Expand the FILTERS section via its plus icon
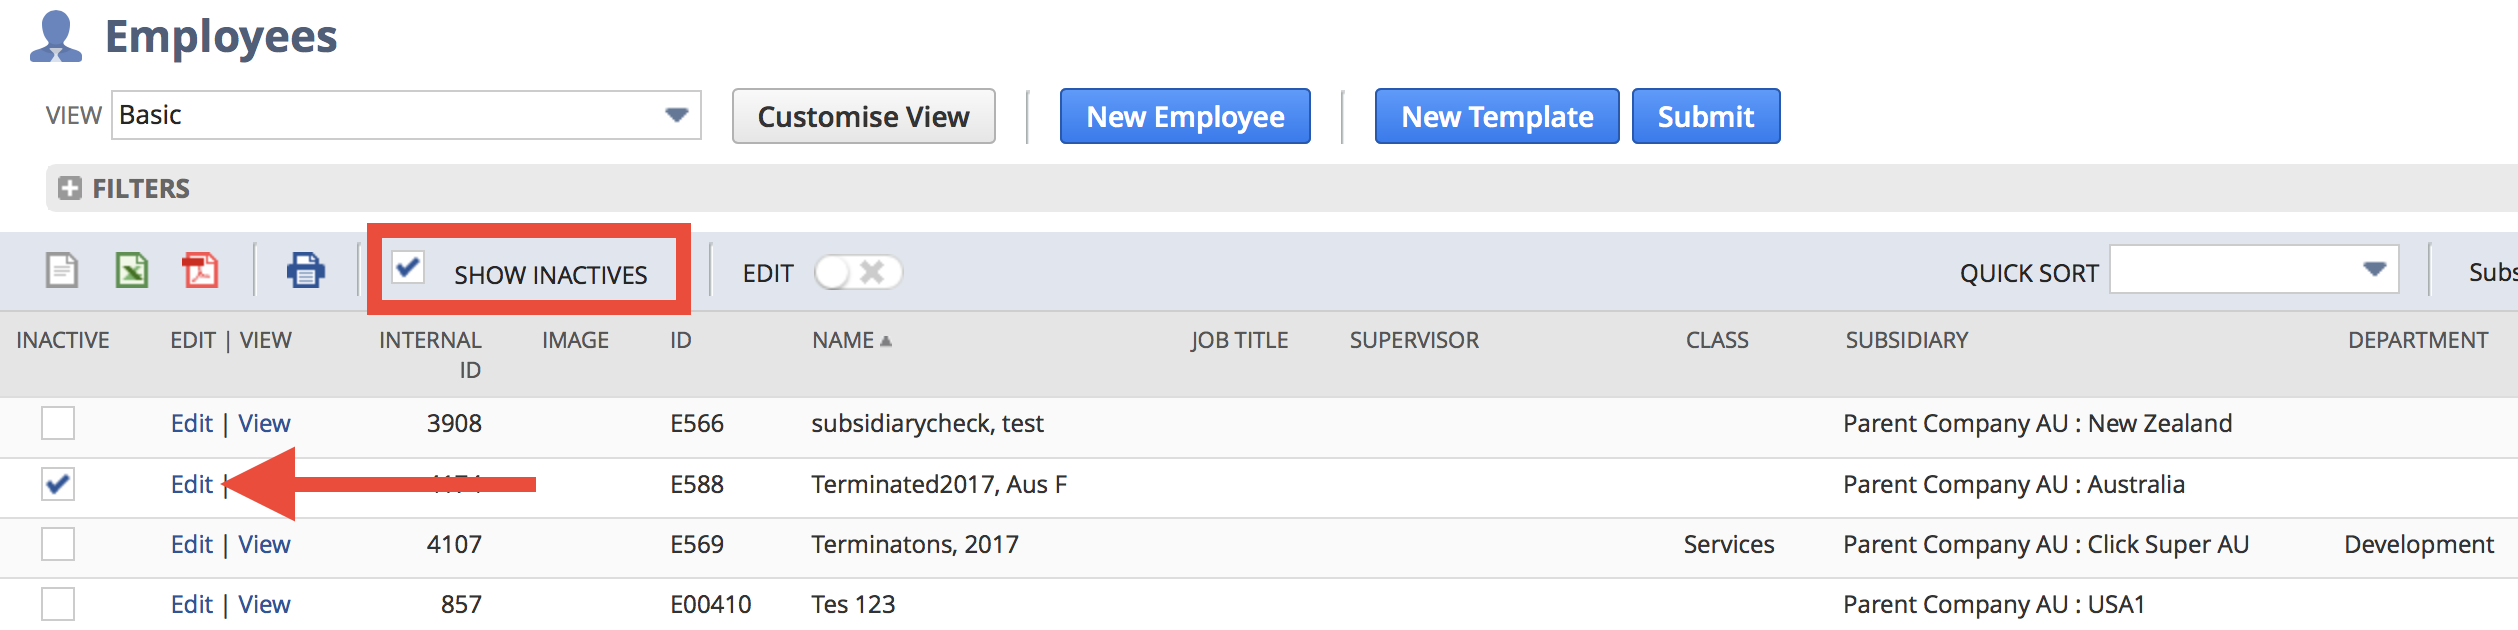 (x=68, y=187)
